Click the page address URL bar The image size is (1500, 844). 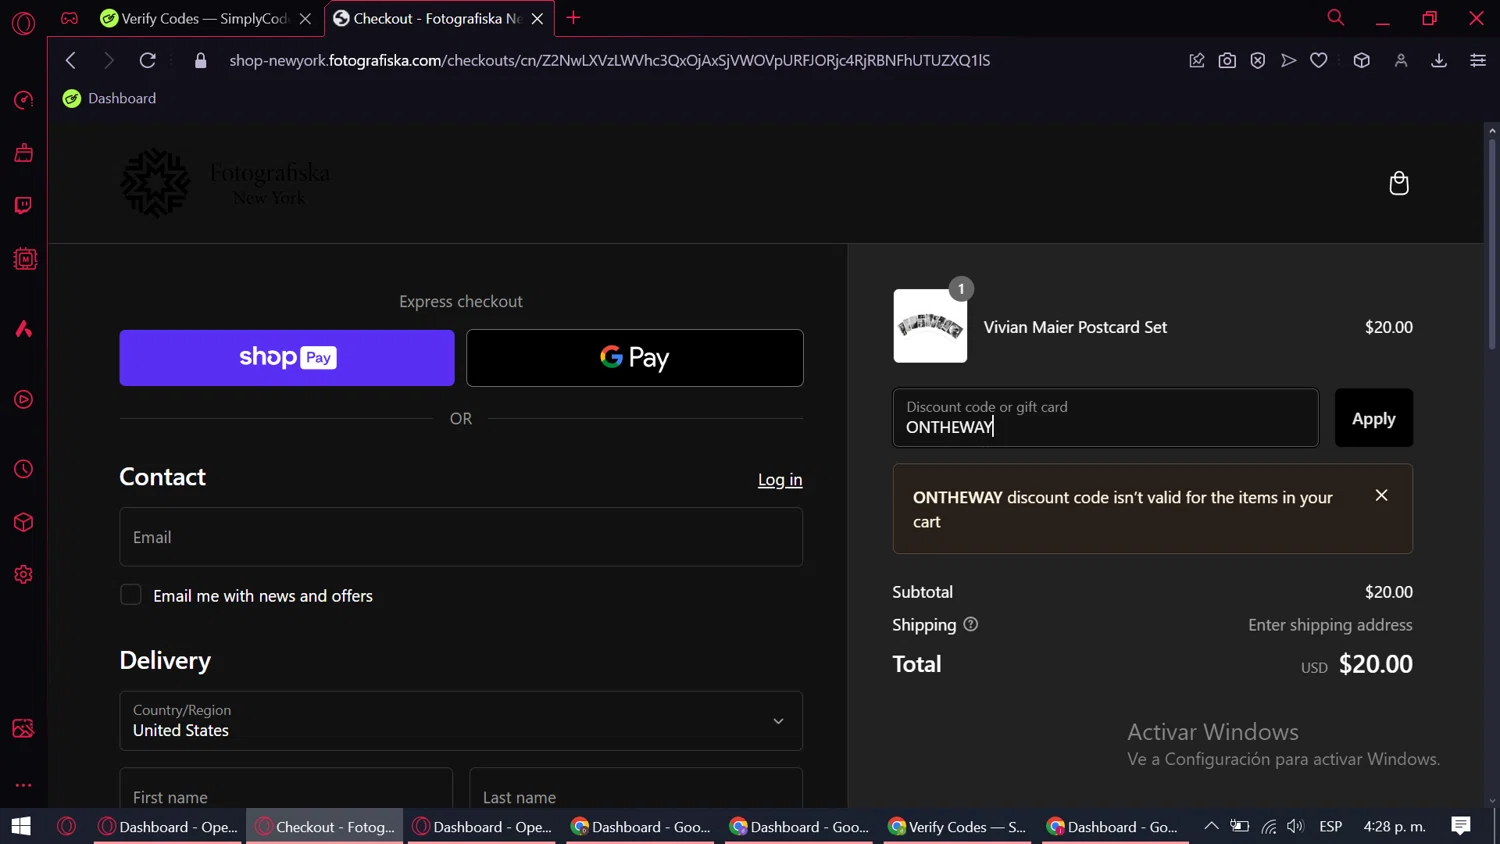coord(609,60)
